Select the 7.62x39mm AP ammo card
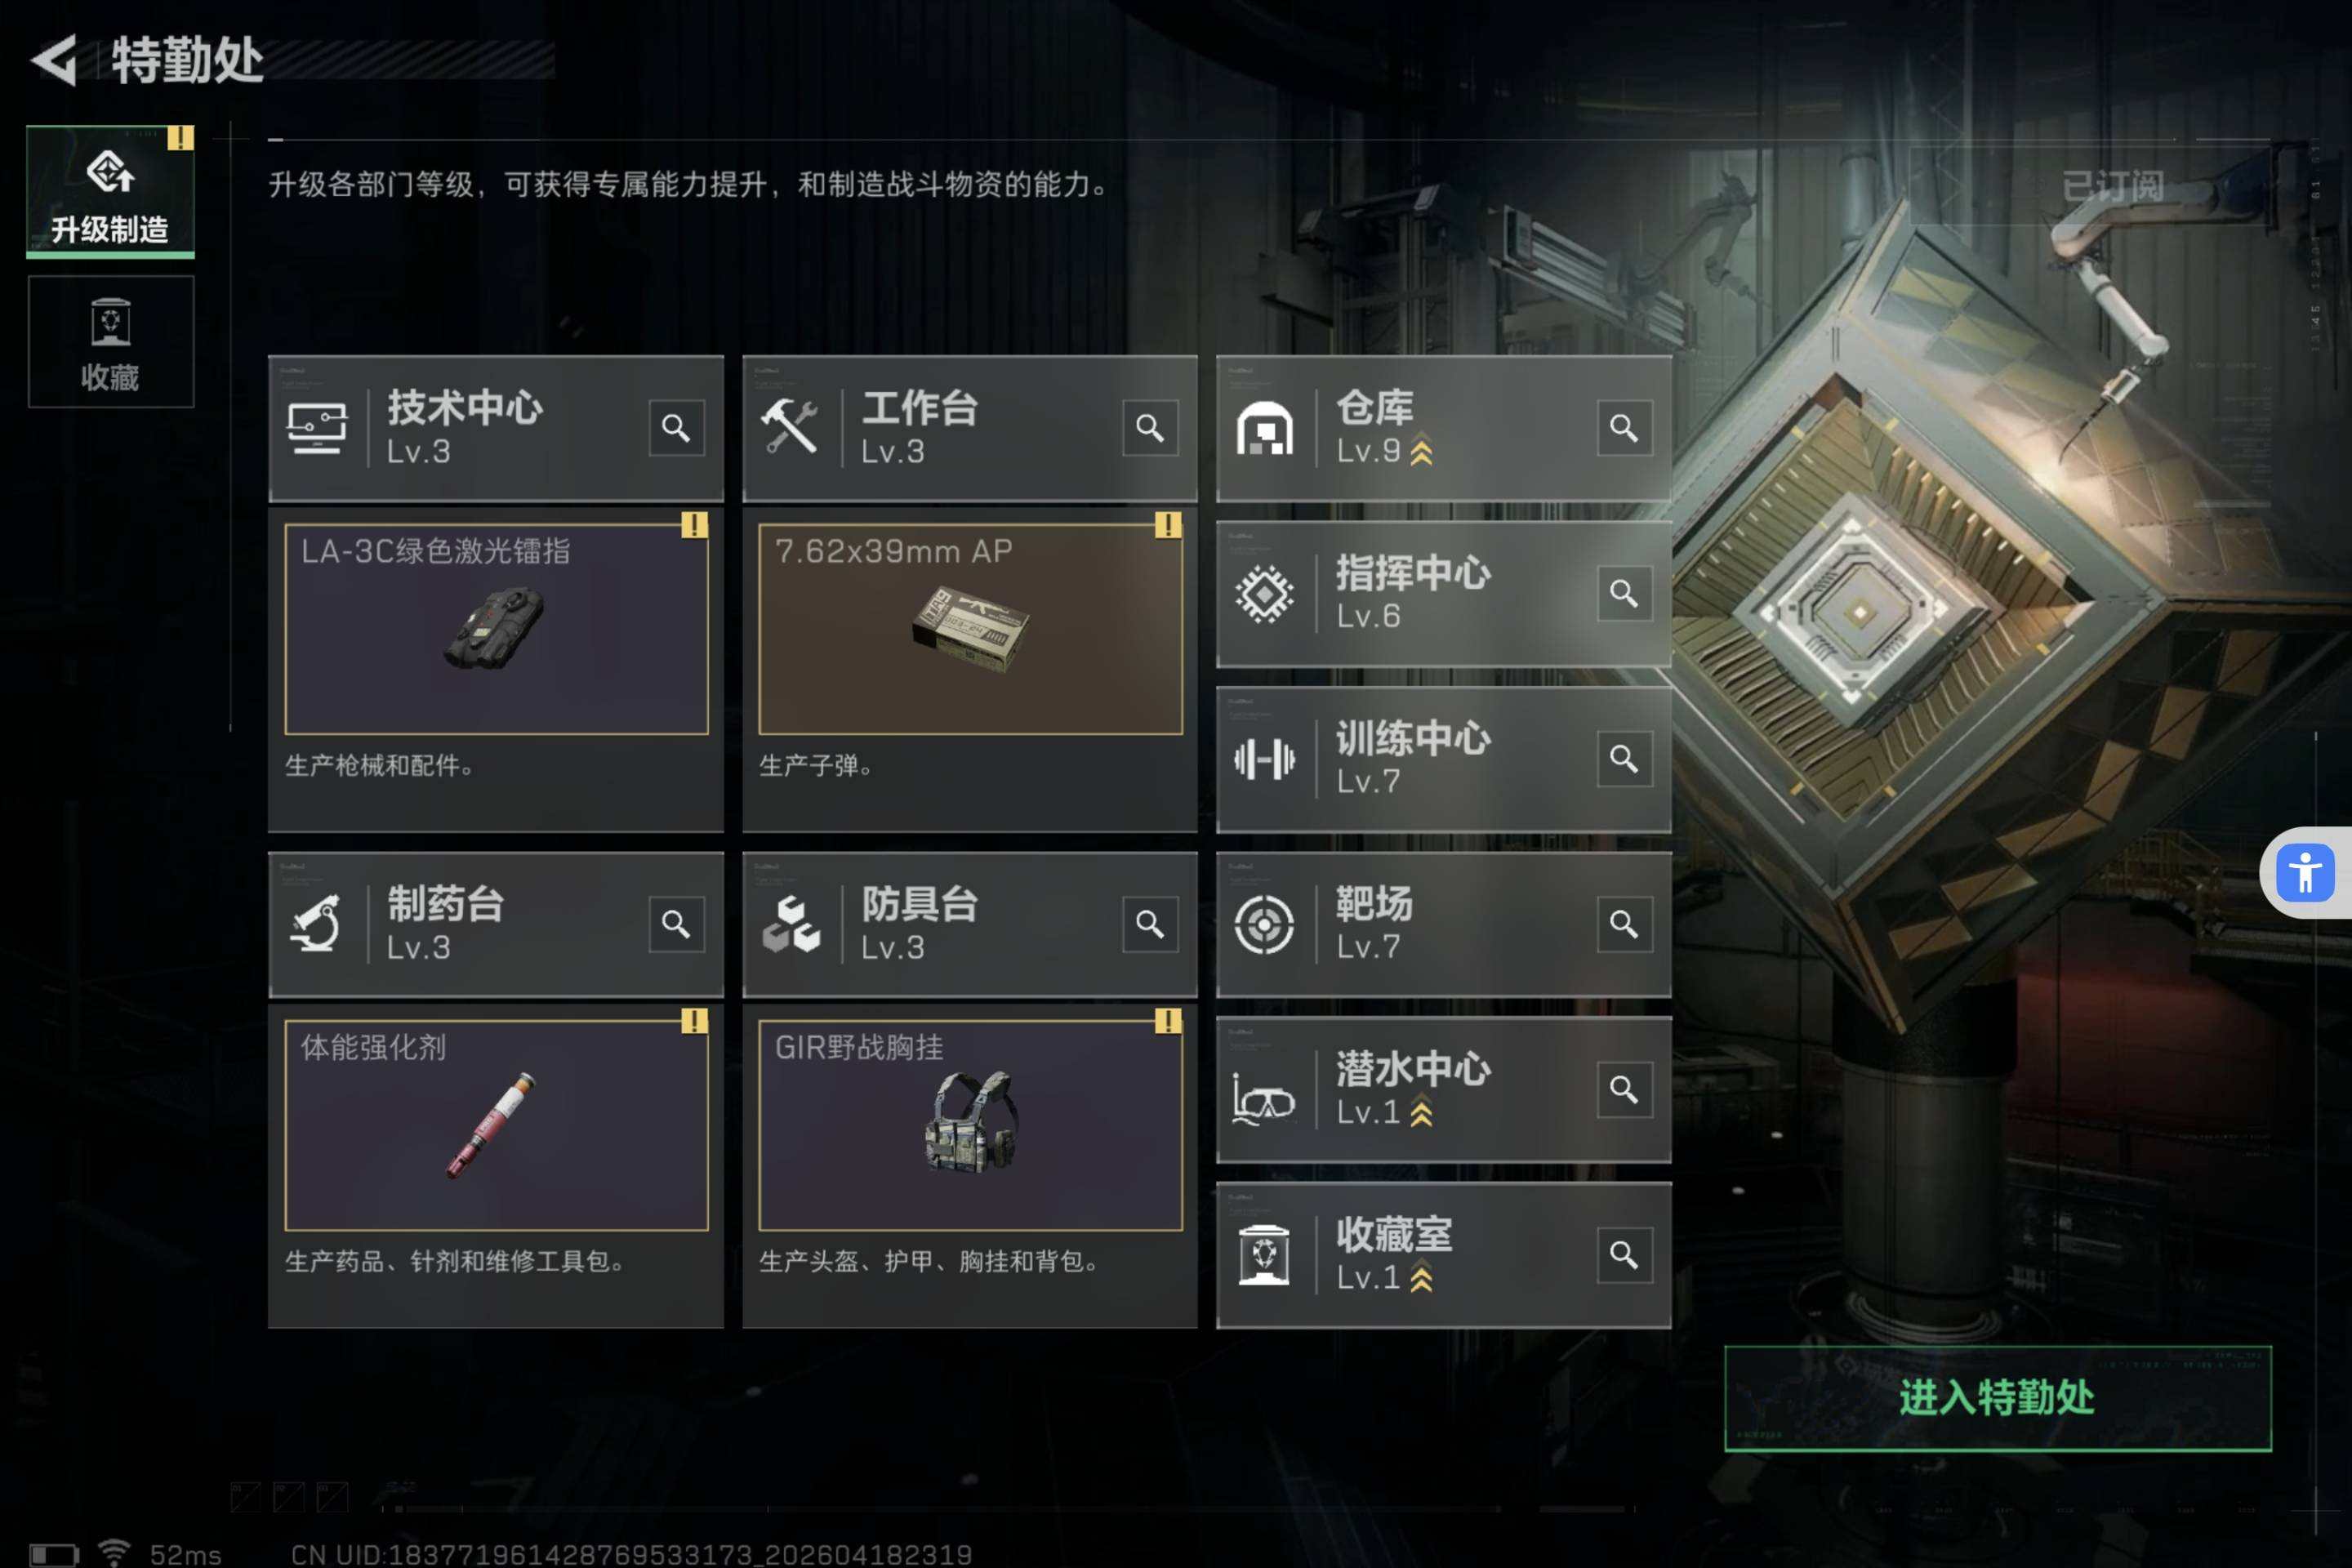2352x1568 pixels. (970, 629)
